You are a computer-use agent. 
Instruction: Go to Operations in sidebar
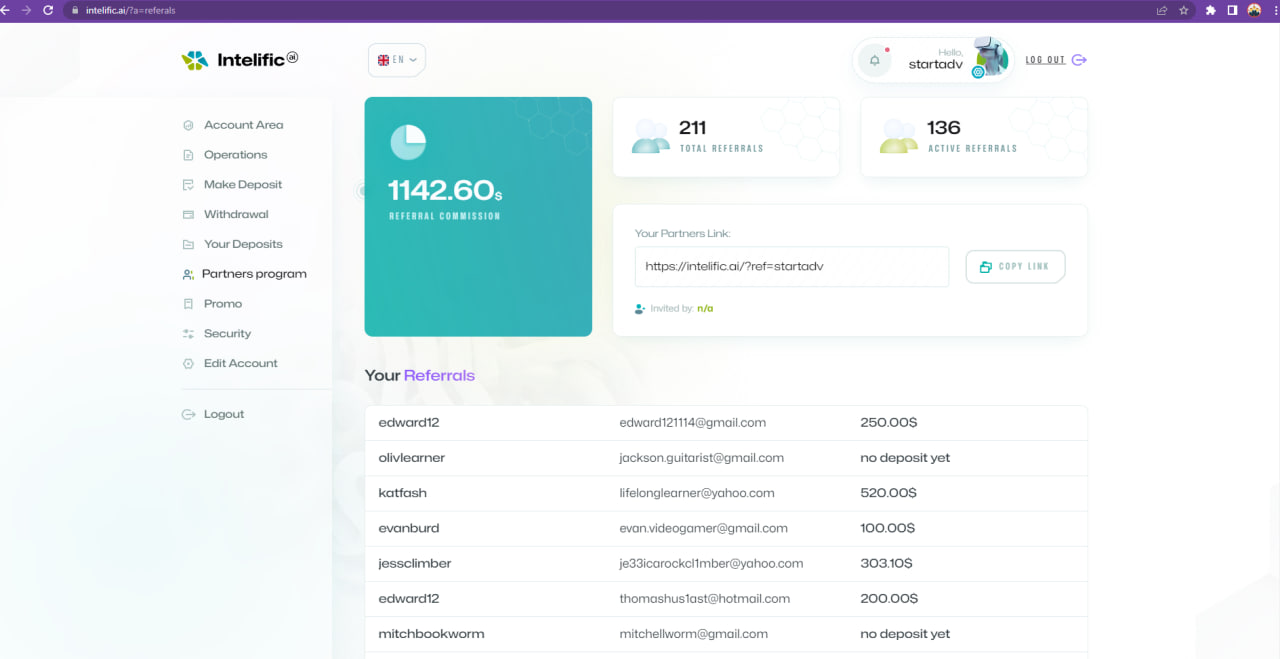(x=235, y=155)
